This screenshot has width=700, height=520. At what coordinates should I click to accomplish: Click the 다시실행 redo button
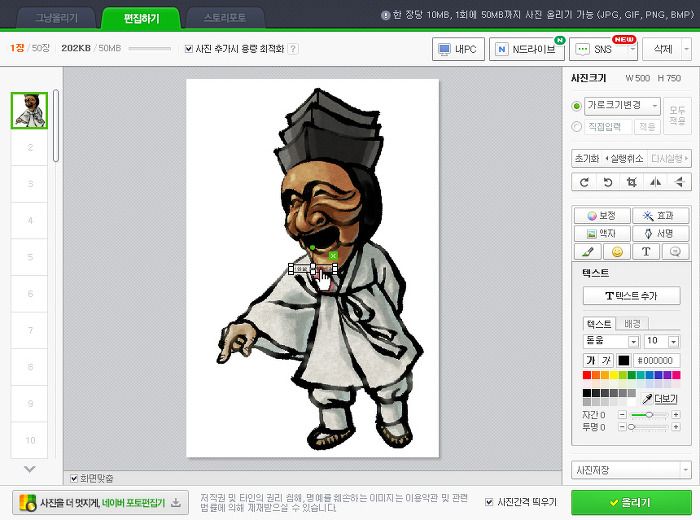click(x=669, y=159)
